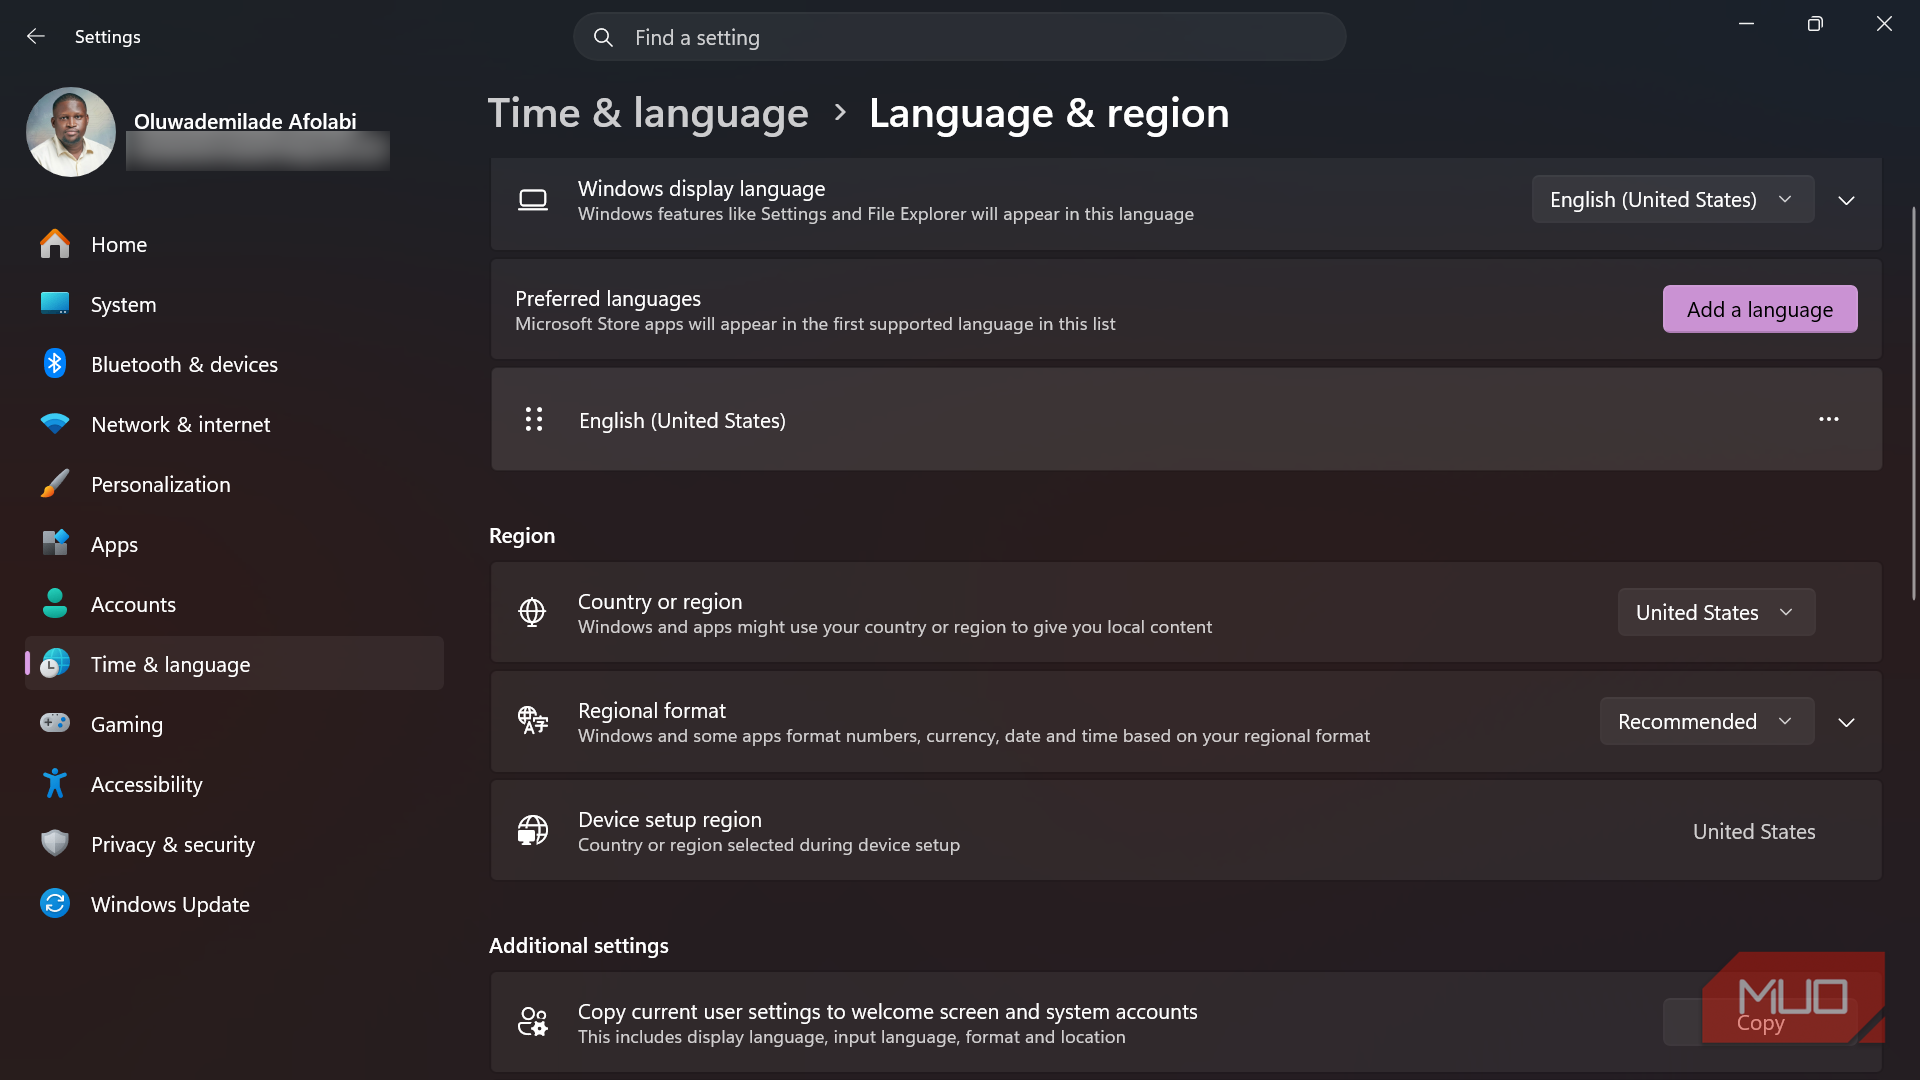The width and height of the screenshot is (1920, 1080).
Task: Open Bluetooth & devices settings
Action: click(x=234, y=364)
